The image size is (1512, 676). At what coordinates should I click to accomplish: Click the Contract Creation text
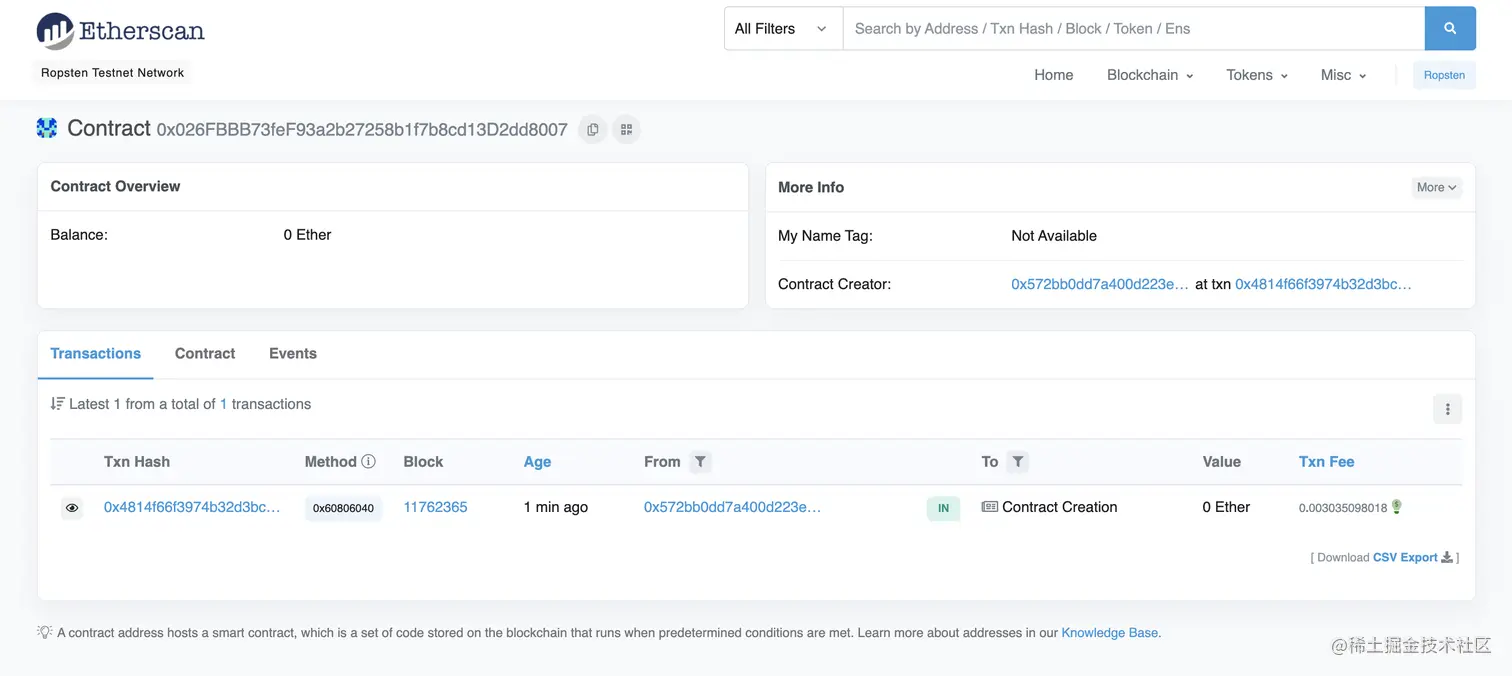coord(1060,507)
